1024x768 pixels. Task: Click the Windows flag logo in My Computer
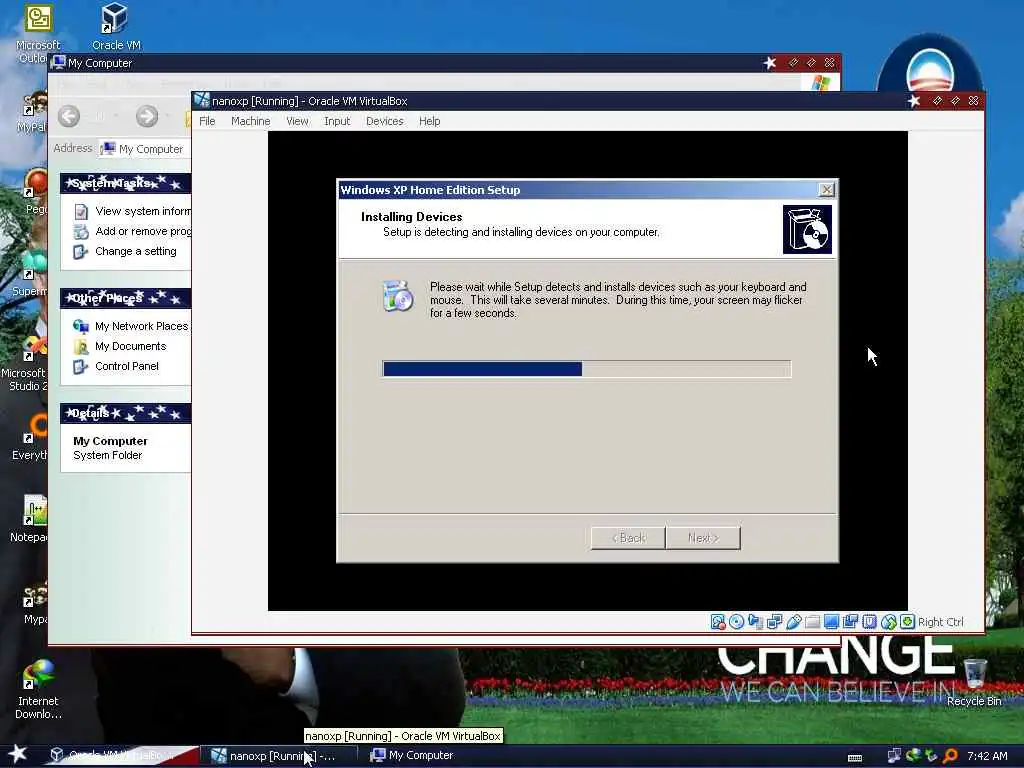[821, 83]
